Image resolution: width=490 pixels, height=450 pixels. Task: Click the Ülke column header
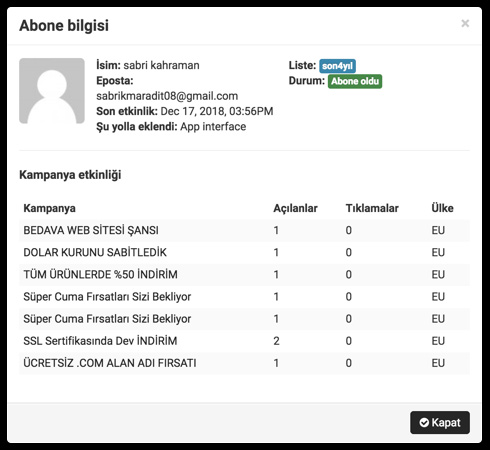click(442, 208)
